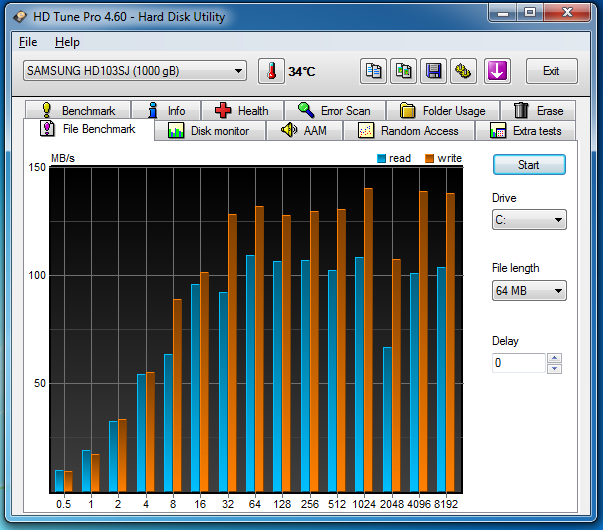Switch to the Benchmark tab
Image resolution: width=603 pixels, height=530 pixels.
click(78, 110)
